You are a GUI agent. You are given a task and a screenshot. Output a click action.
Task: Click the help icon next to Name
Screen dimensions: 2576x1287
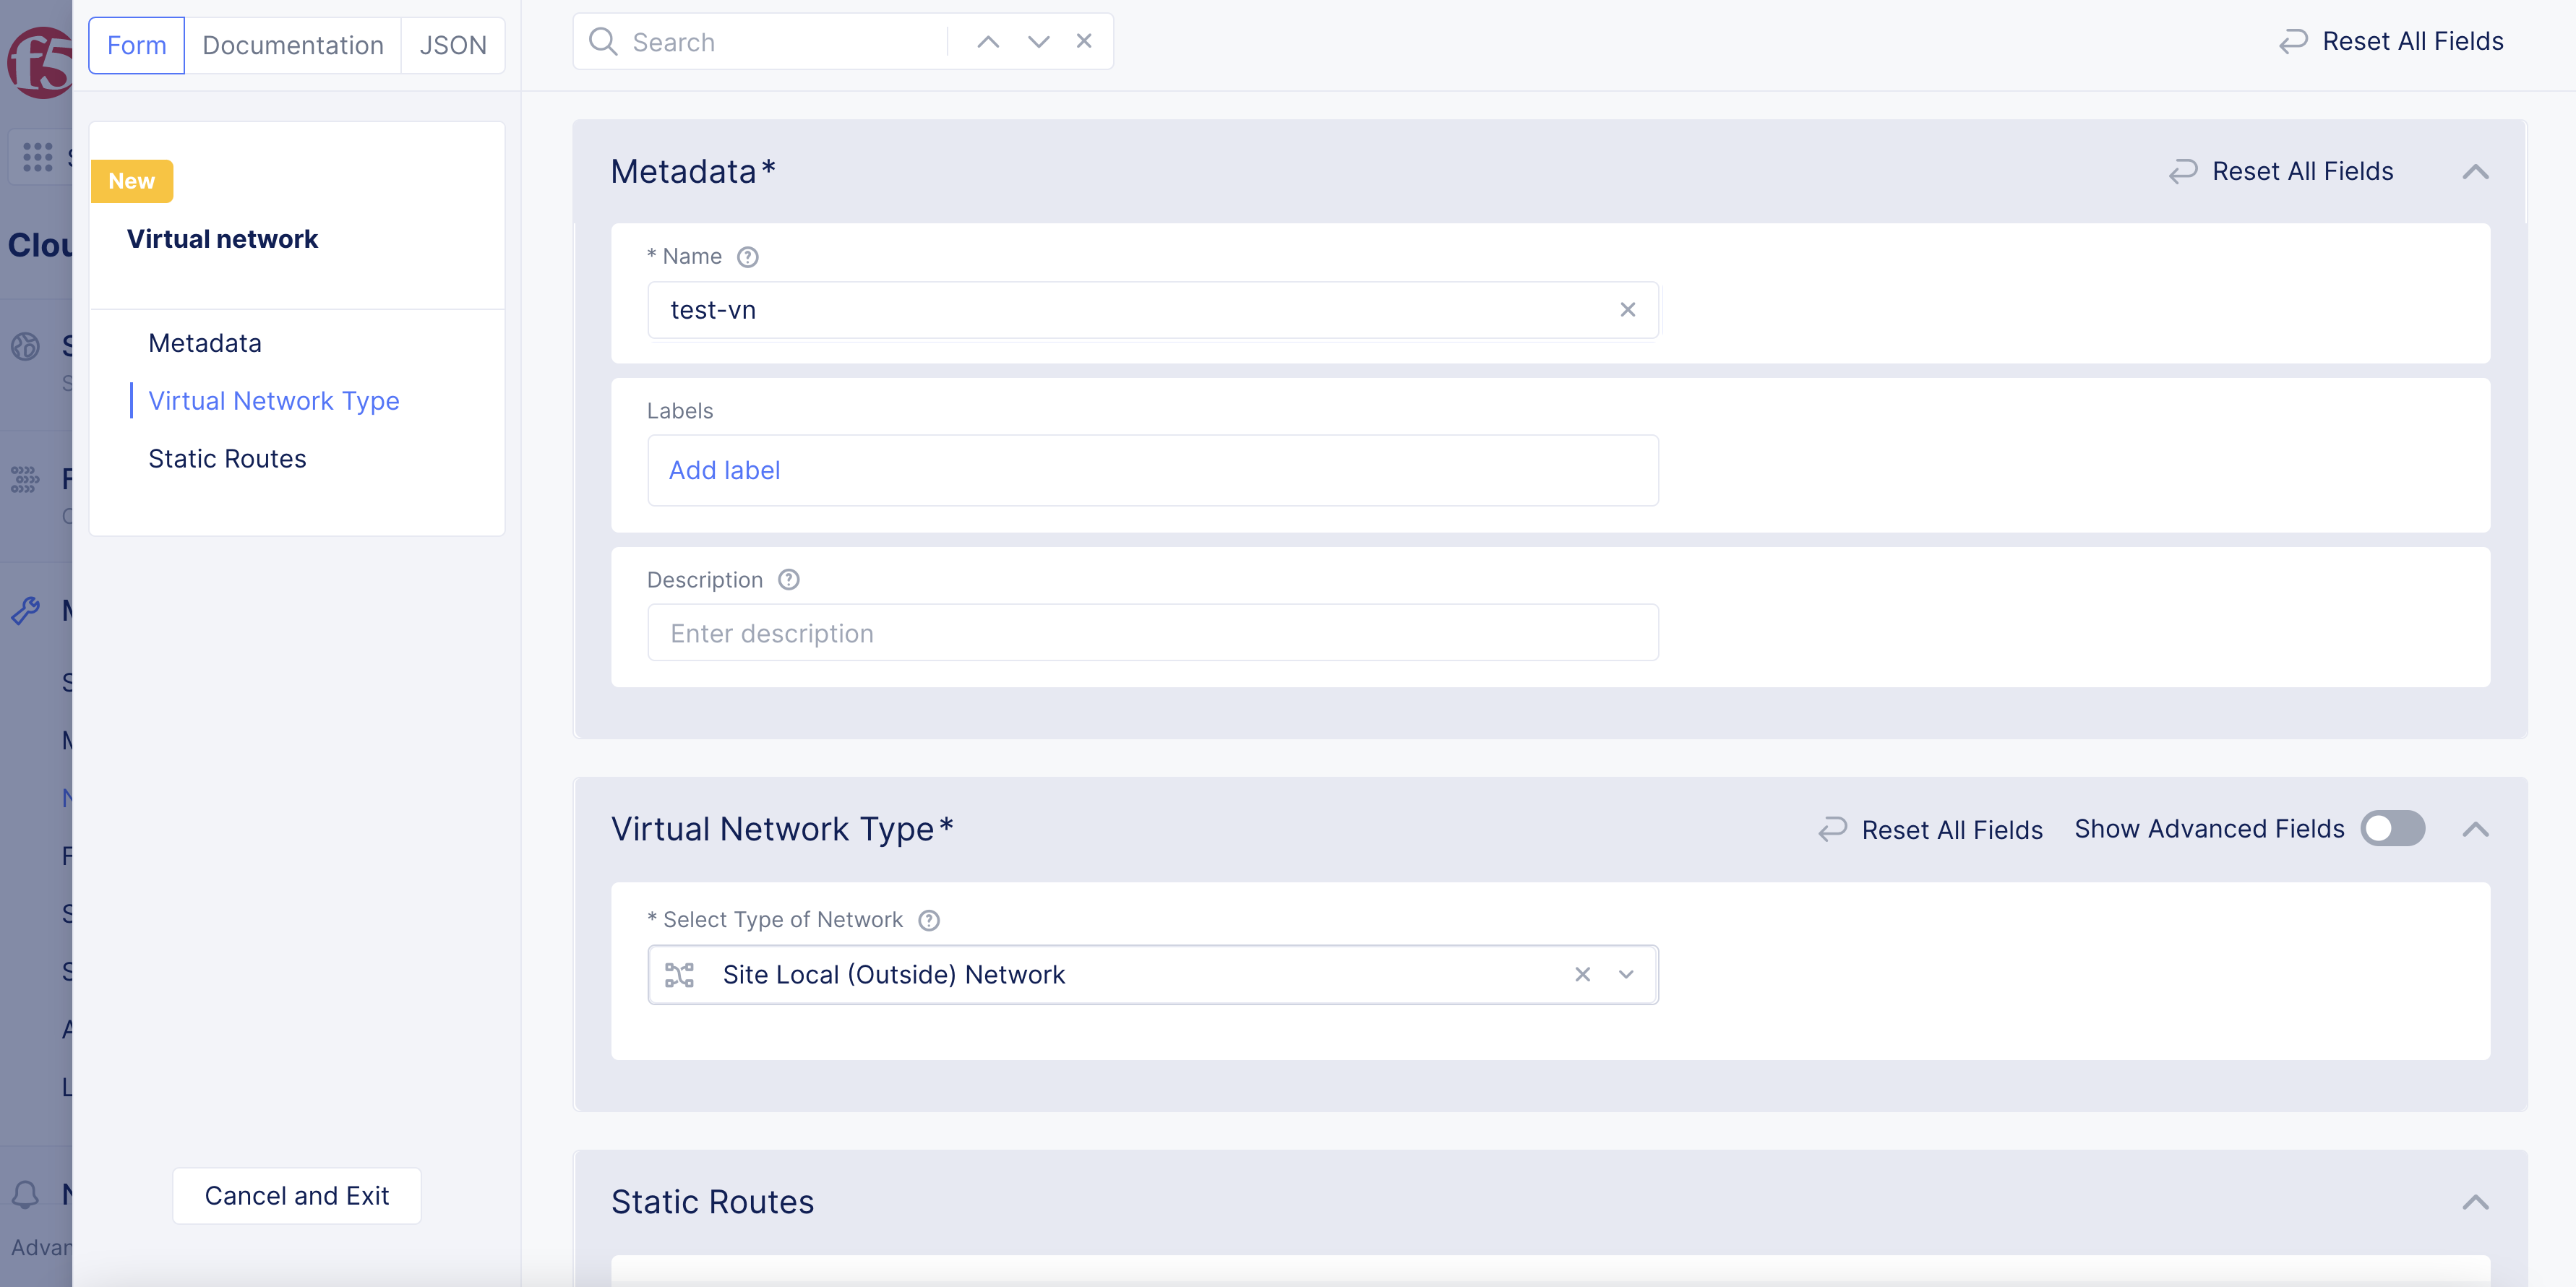pos(748,256)
